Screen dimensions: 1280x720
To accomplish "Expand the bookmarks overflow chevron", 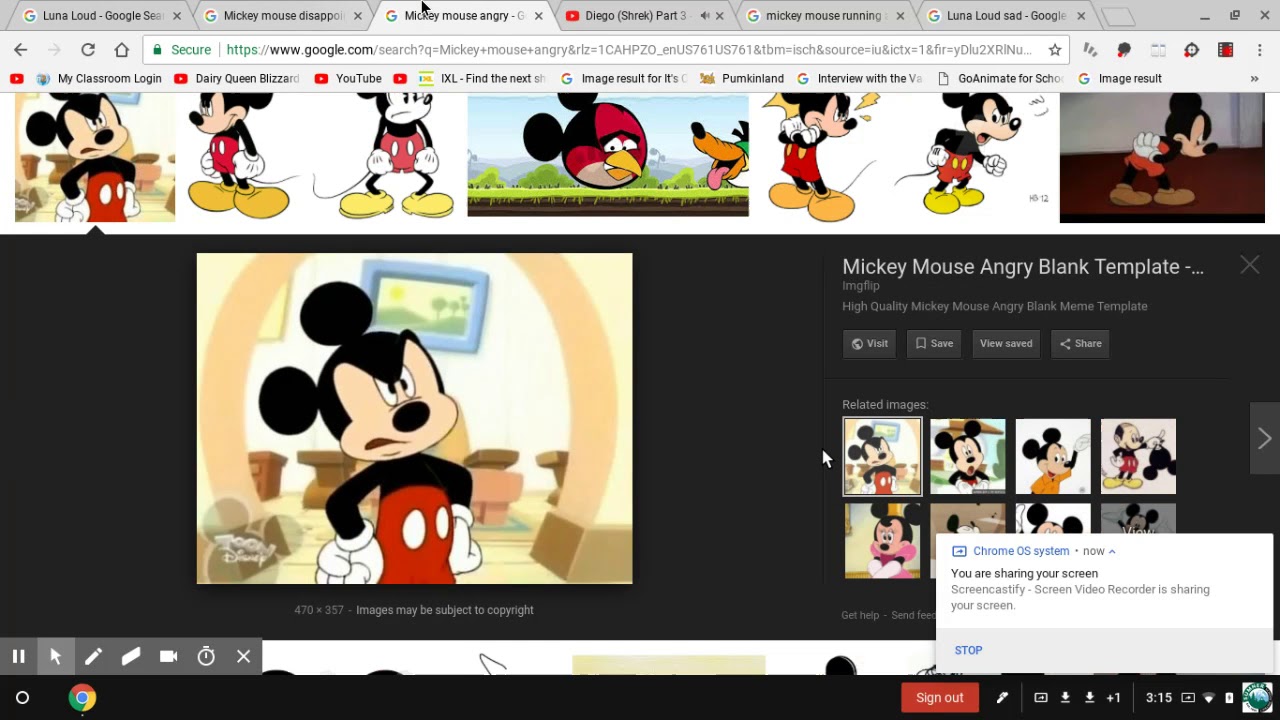I will click(1254, 78).
